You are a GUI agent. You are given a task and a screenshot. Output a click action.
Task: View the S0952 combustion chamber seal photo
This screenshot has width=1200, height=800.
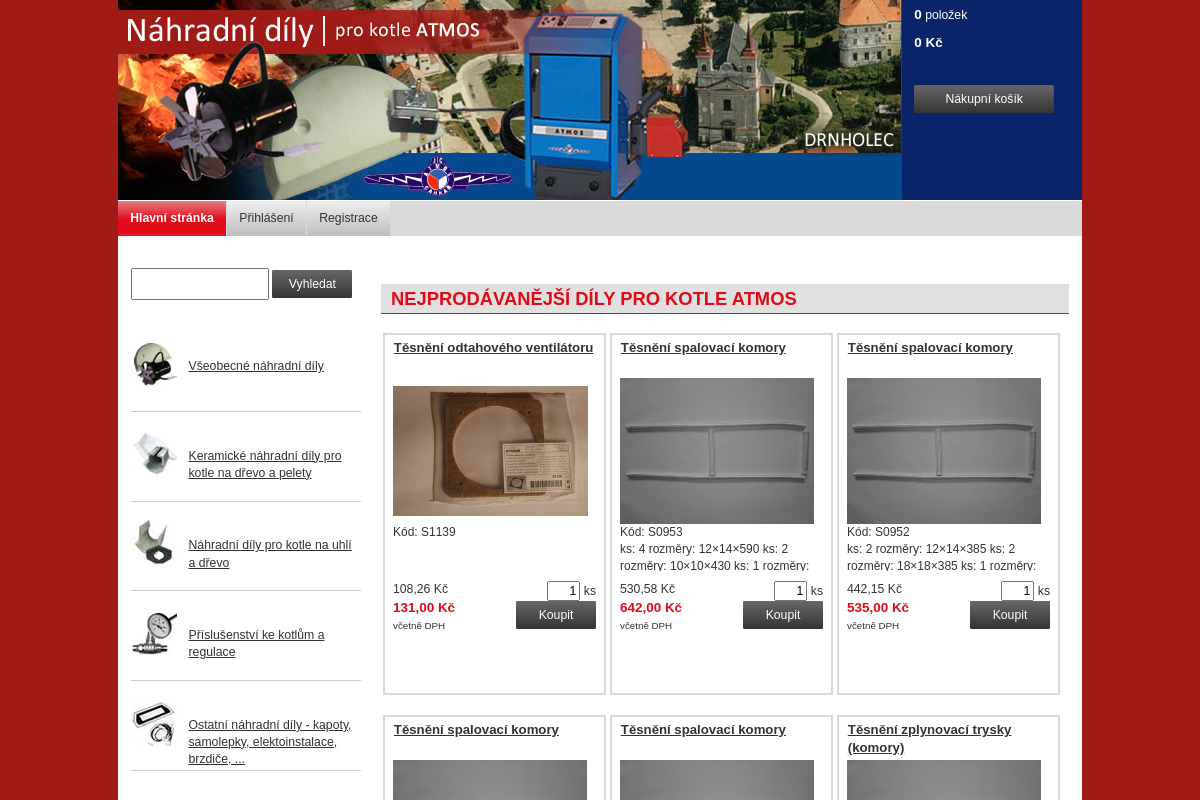point(944,451)
